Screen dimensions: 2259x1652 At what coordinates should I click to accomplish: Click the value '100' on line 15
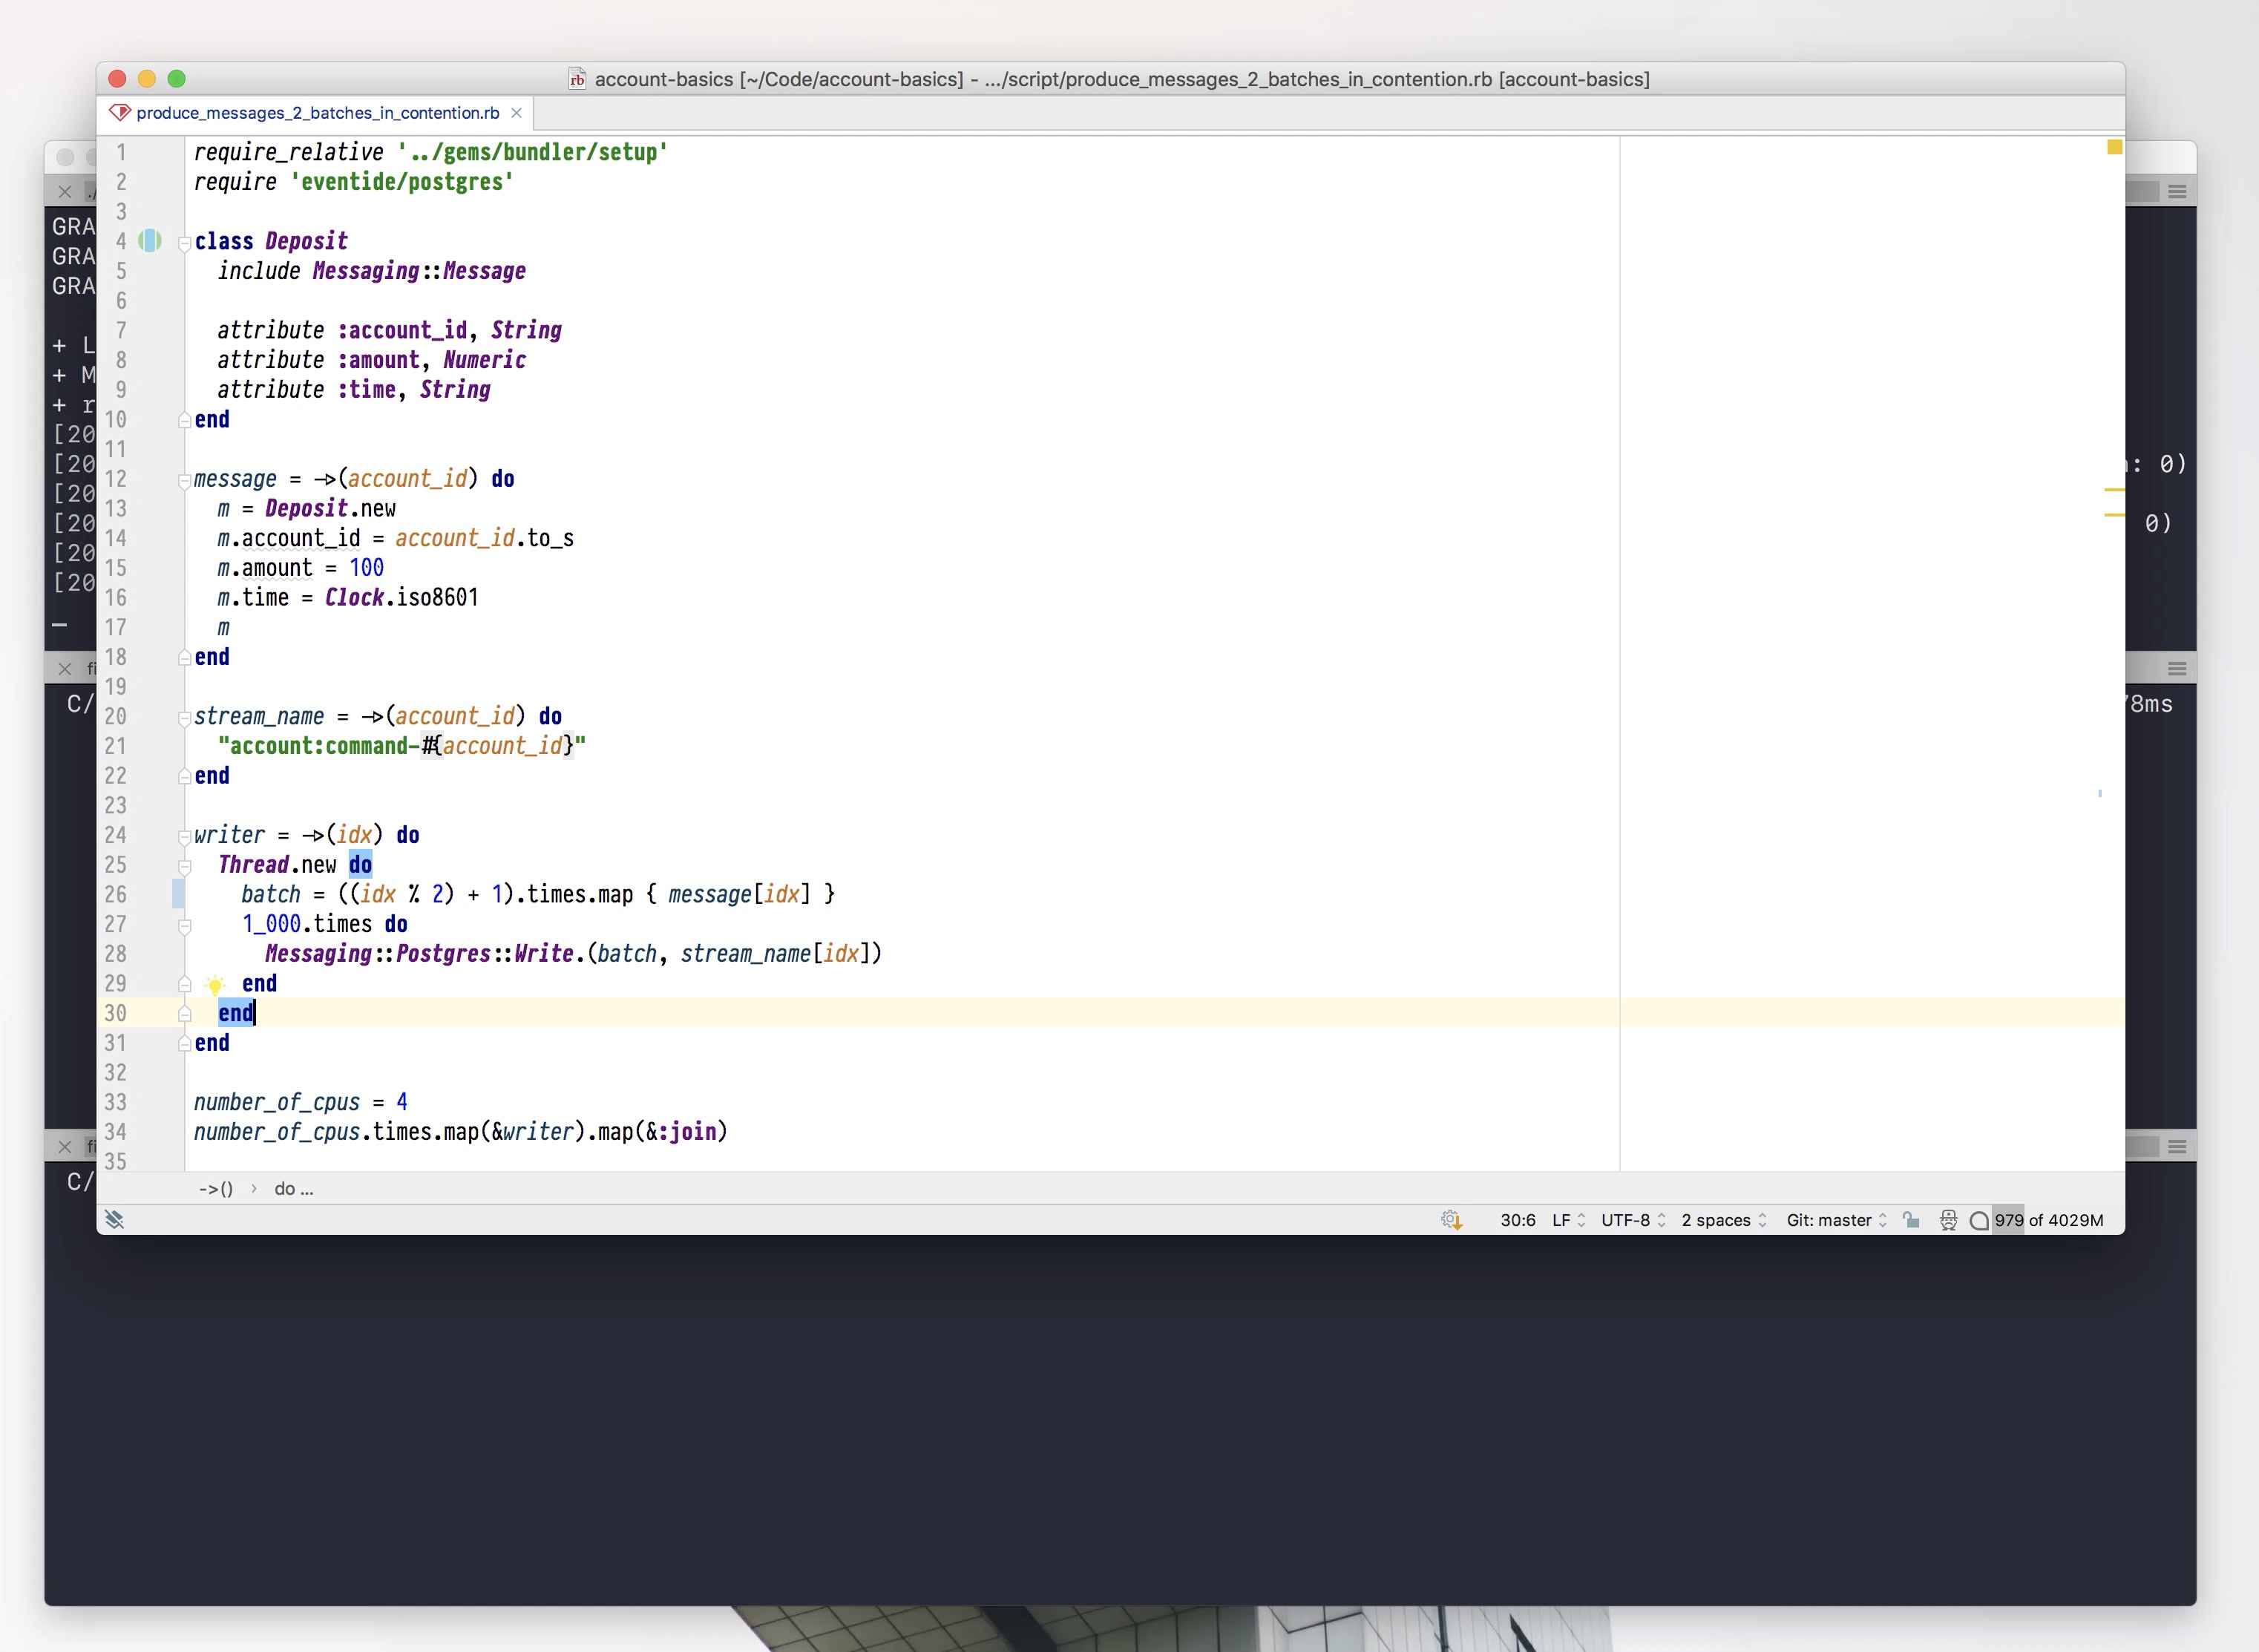[366, 568]
